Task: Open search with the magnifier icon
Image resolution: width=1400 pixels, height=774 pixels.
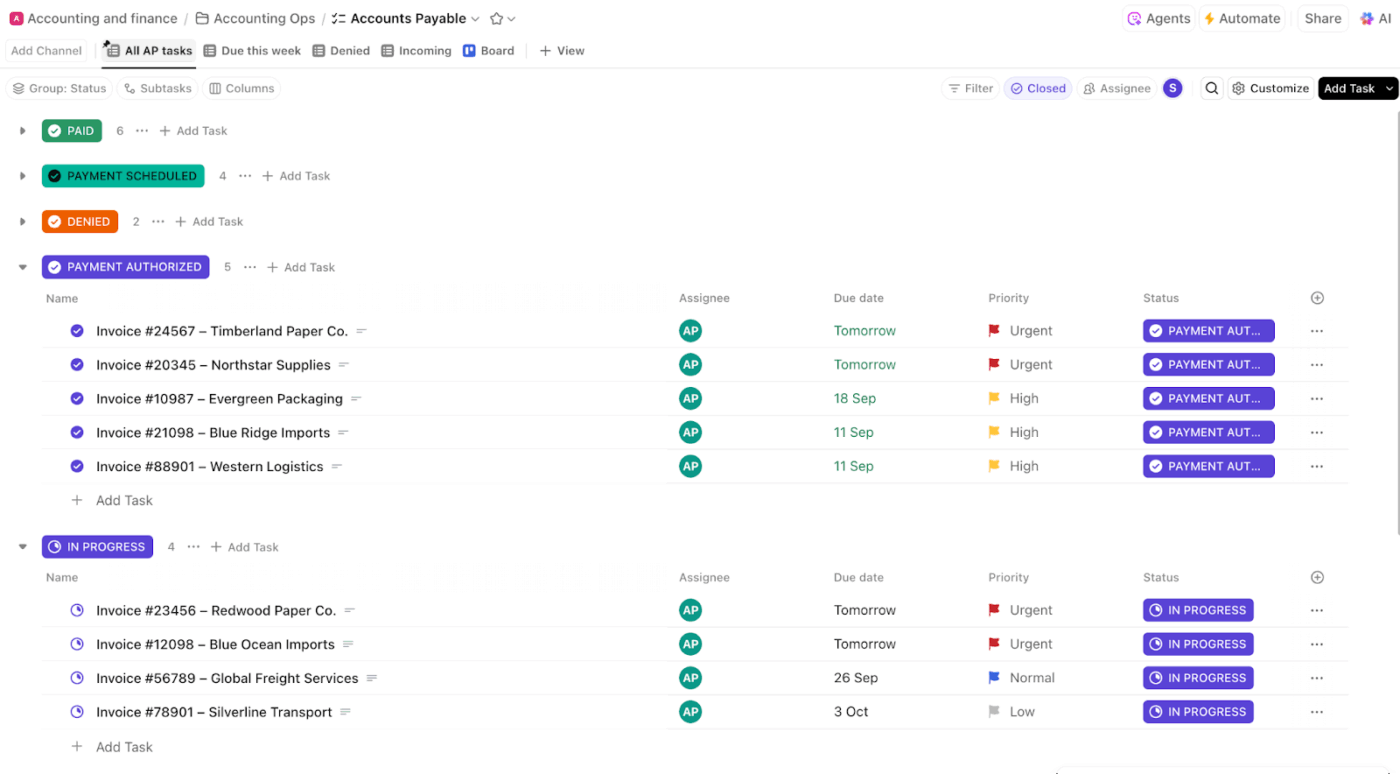Action: coord(1211,88)
